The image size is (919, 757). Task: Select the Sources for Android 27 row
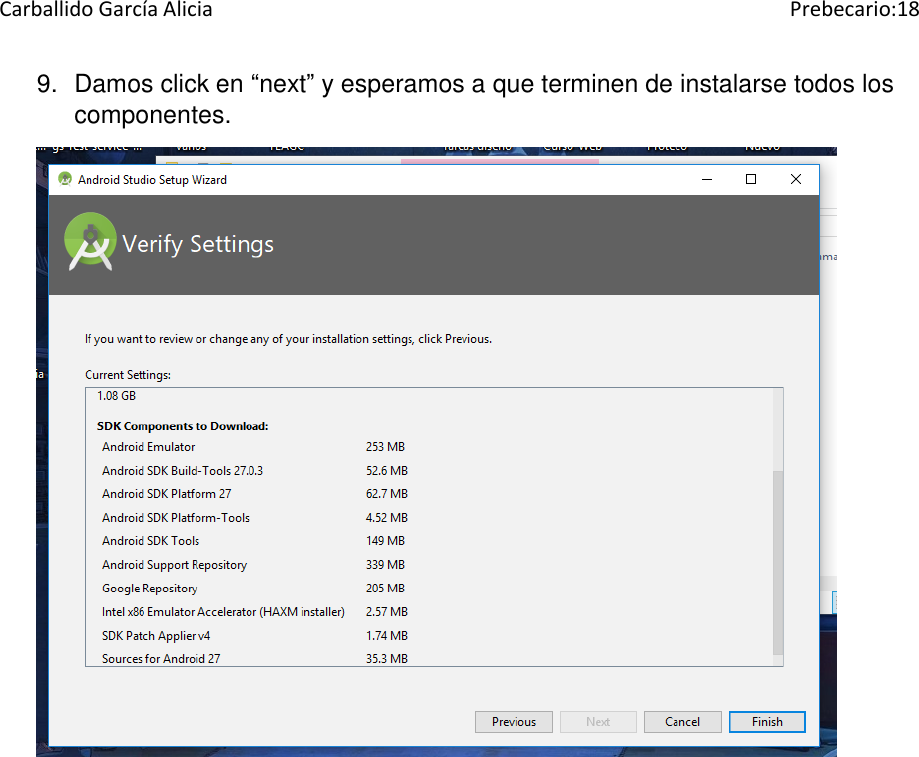[254, 659]
